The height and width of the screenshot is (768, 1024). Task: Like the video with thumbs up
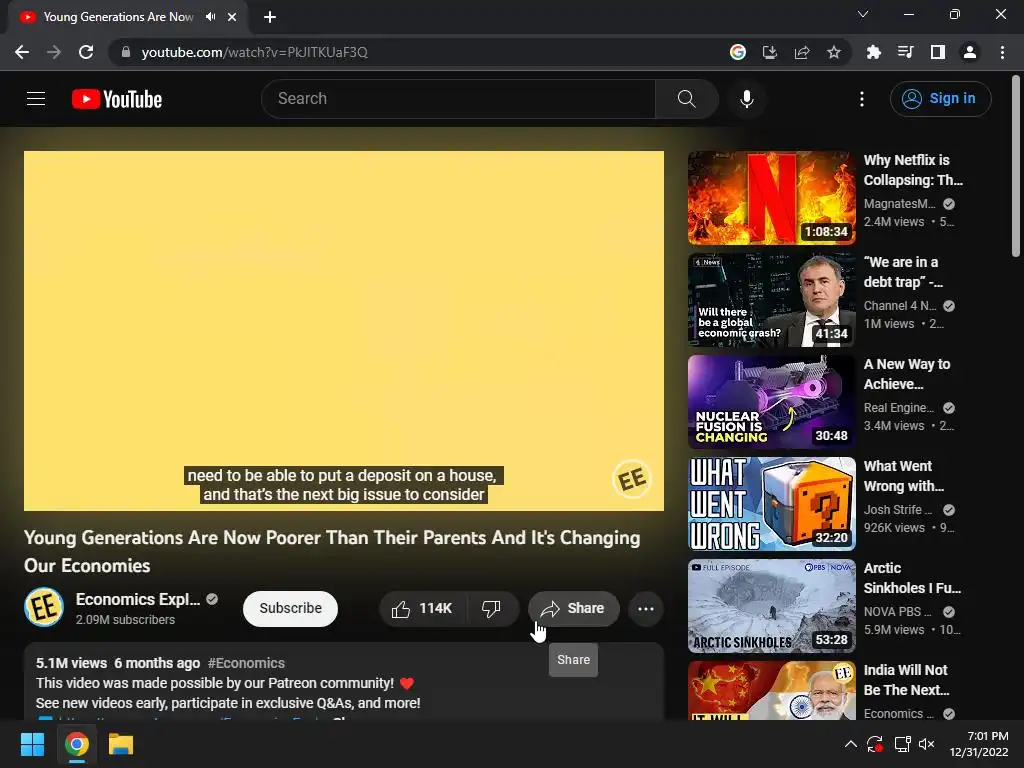pos(422,609)
